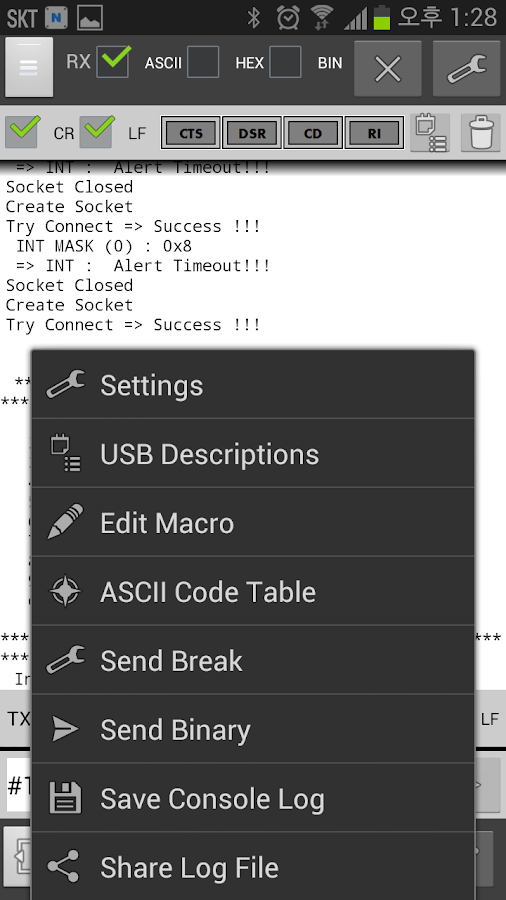
Task: Open USB descriptions icon beside RI indicator
Action: point(430,133)
